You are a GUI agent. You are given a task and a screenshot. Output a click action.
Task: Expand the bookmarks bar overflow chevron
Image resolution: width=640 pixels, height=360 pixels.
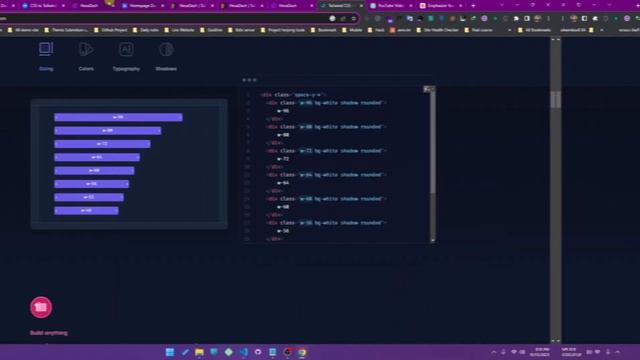click(x=509, y=30)
